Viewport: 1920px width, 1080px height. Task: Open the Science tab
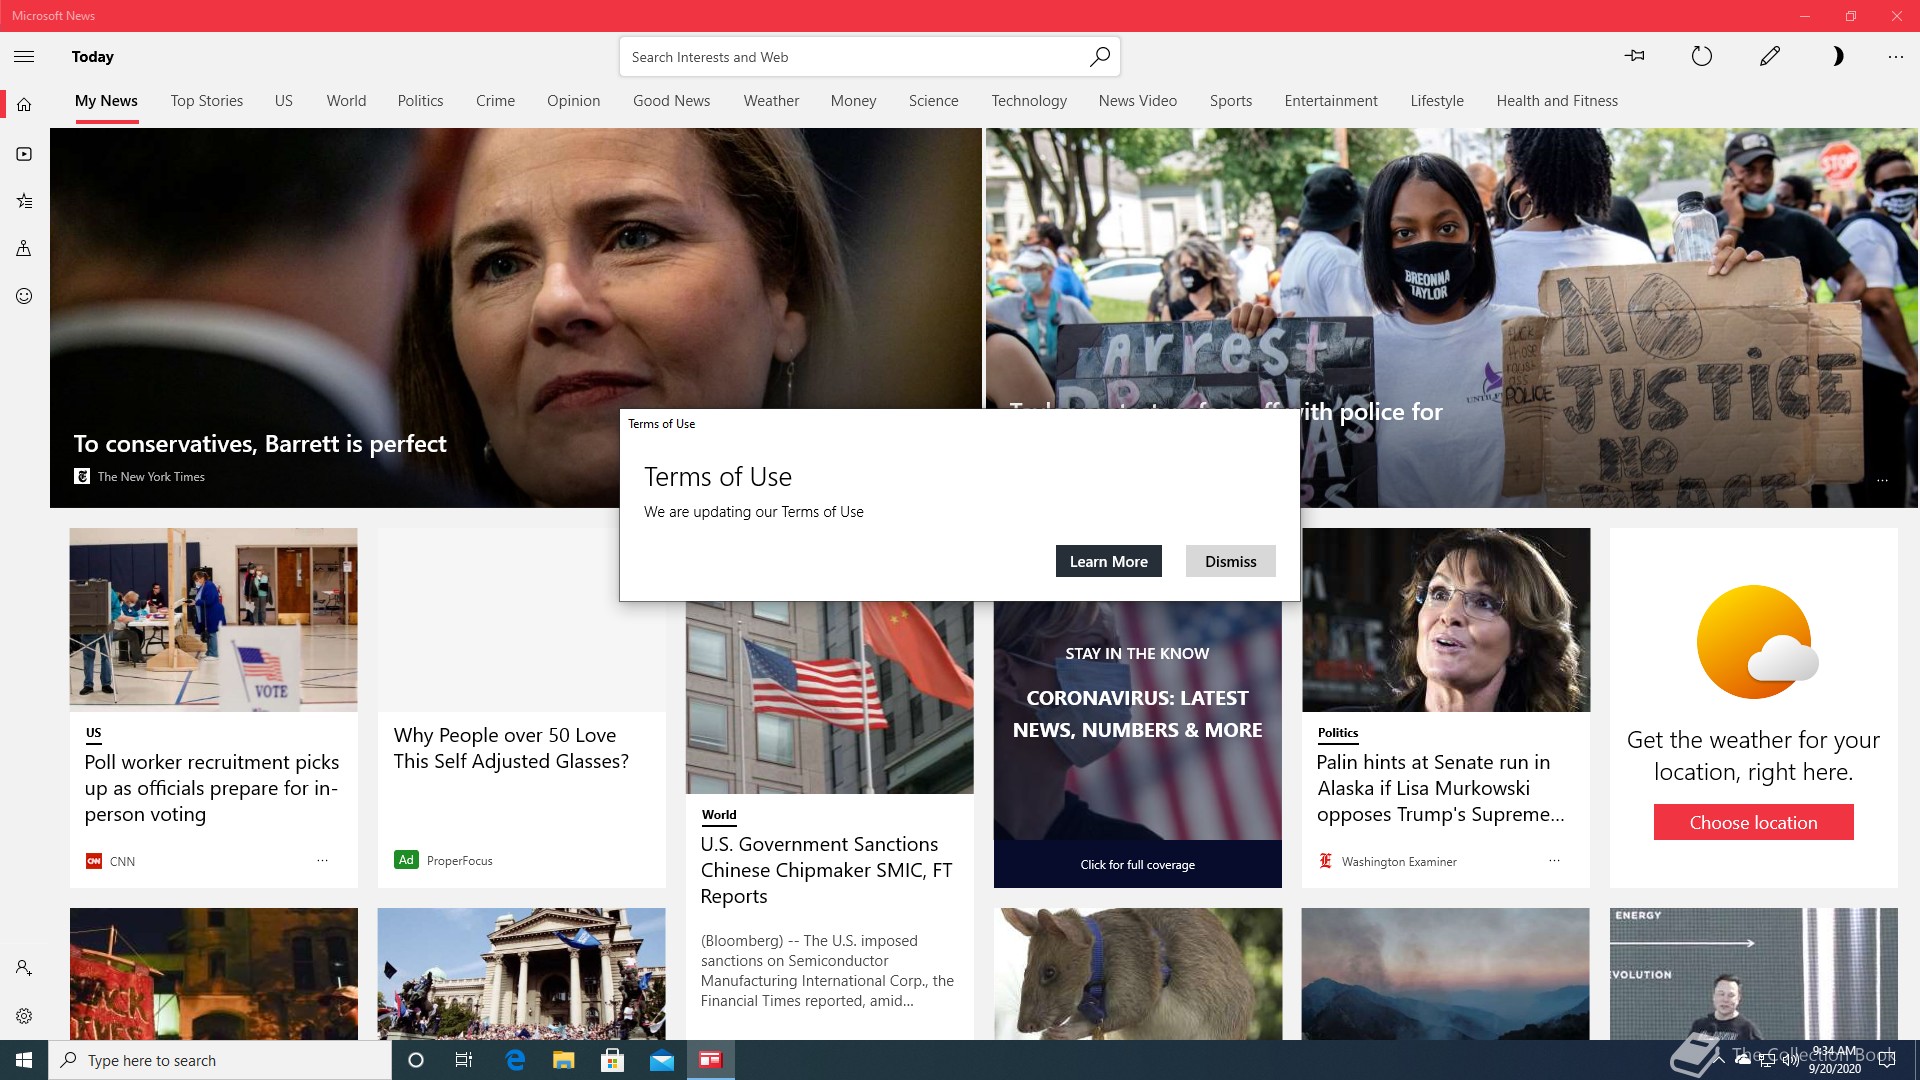933,101
